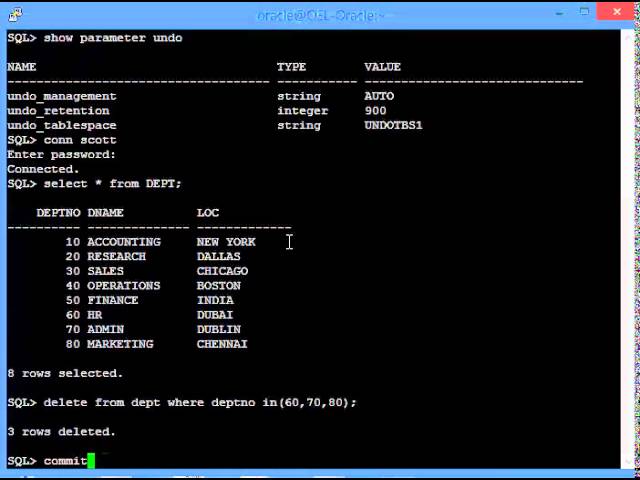Screen dimensions: 640x480
Task: Click the PuTTY icon in the title bar
Action: click(x=15, y=15)
